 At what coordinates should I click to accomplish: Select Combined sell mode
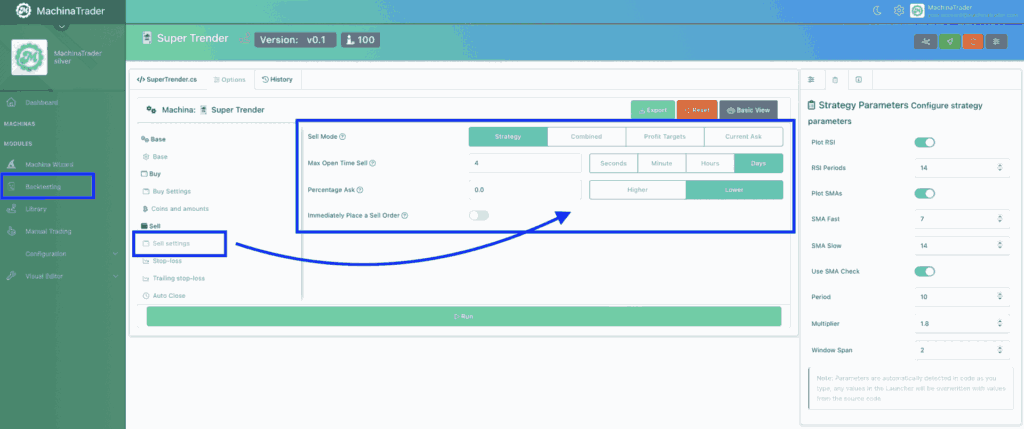[586, 136]
